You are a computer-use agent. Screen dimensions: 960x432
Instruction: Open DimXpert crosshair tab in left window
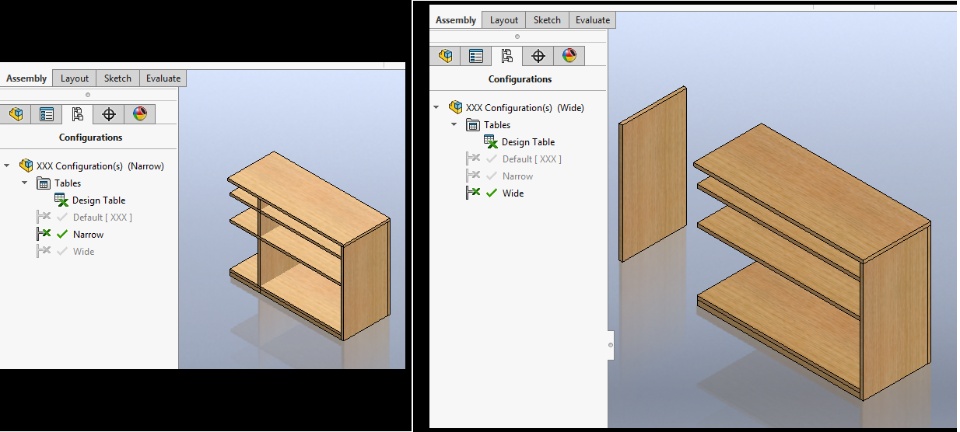click(x=109, y=114)
